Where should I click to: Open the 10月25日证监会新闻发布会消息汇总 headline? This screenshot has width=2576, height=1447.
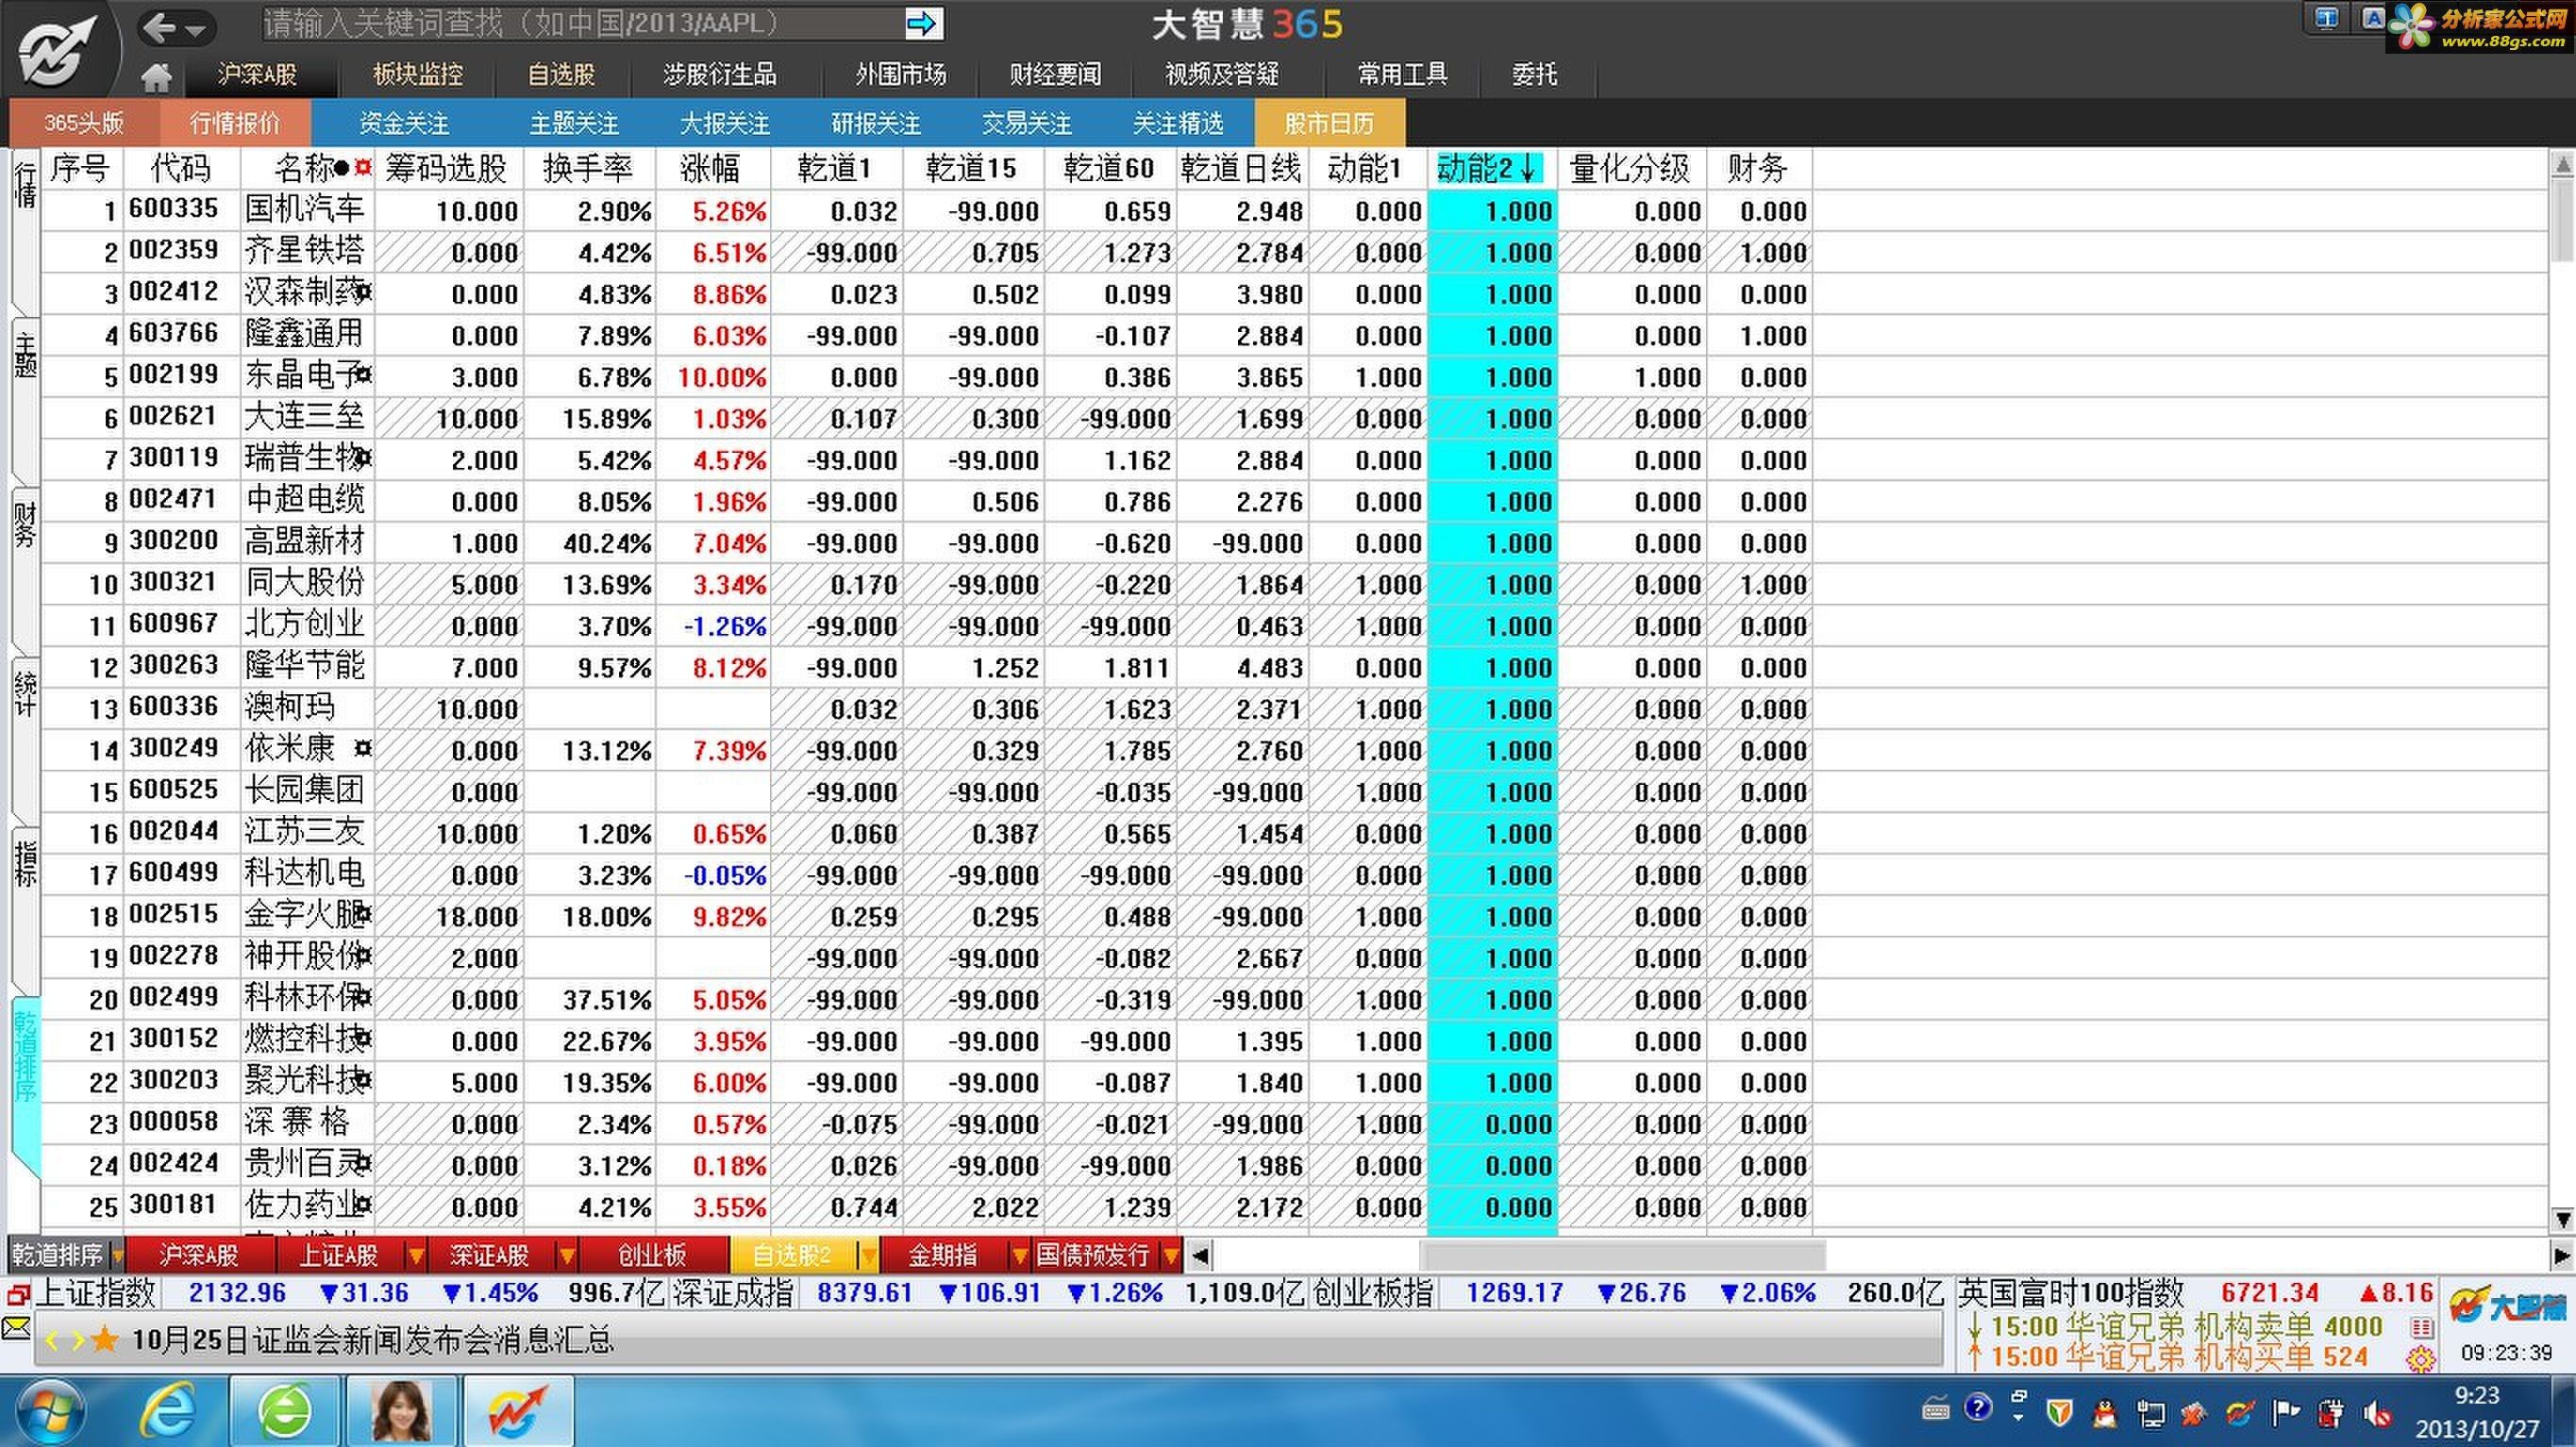pos(372,1340)
